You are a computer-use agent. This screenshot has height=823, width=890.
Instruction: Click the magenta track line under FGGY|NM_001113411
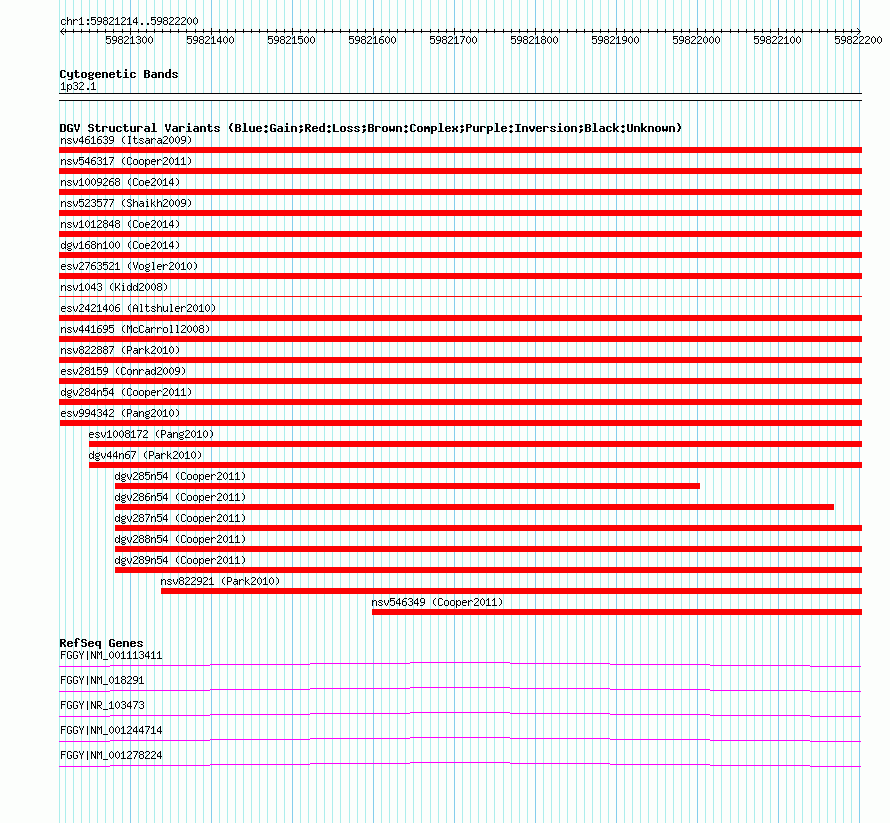click(460, 664)
